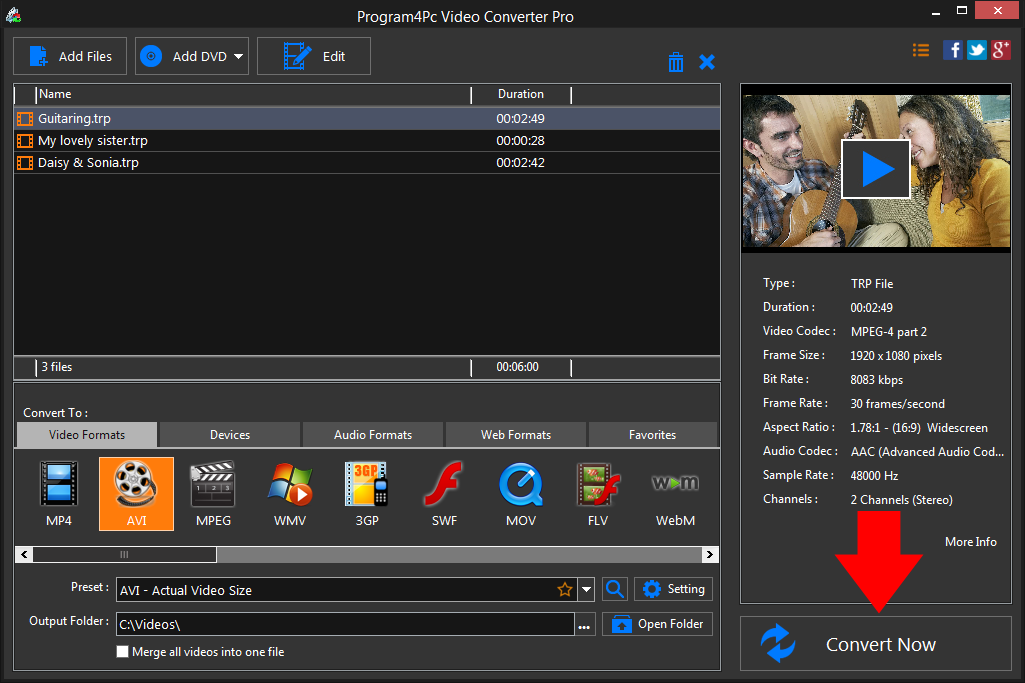The height and width of the screenshot is (683, 1025).
Task: Choose the FLV Flash video format
Action: (x=597, y=494)
